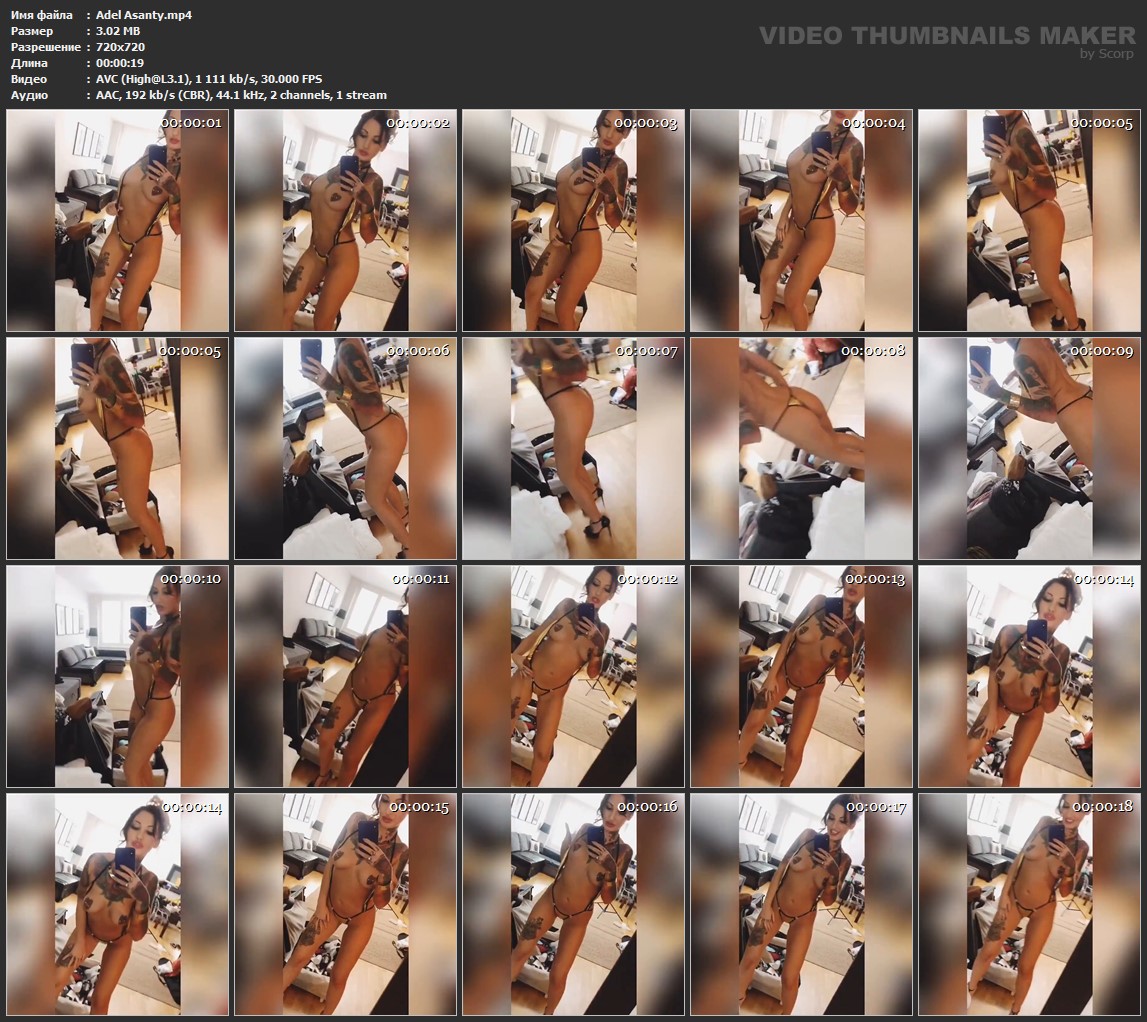Screen dimensions: 1147x1022
Task: Choose the frame stamped 00:00:06
Action: tap(345, 448)
